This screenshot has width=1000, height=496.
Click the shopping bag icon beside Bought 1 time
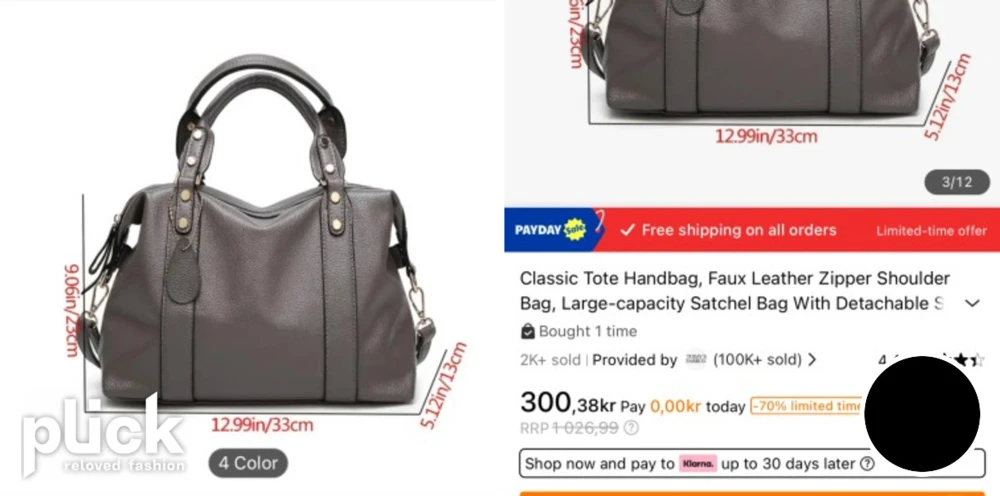pos(527,332)
